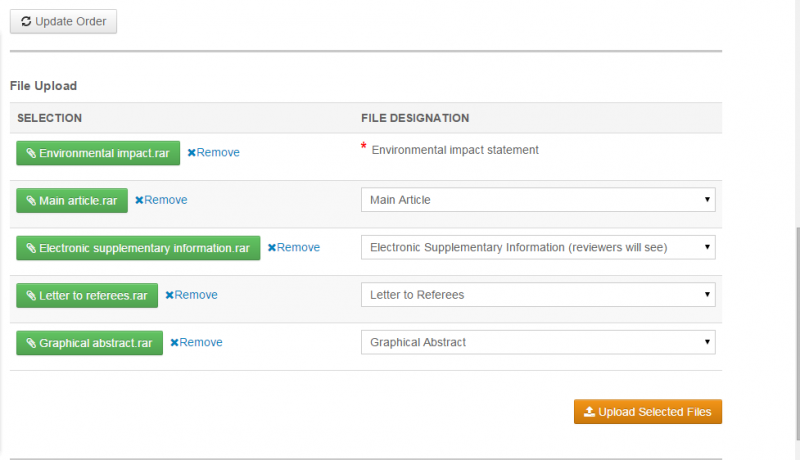Expand the Letter to Referees designation dropdown
The width and height of the screenshot is (800, 460).
coord(538,295)
